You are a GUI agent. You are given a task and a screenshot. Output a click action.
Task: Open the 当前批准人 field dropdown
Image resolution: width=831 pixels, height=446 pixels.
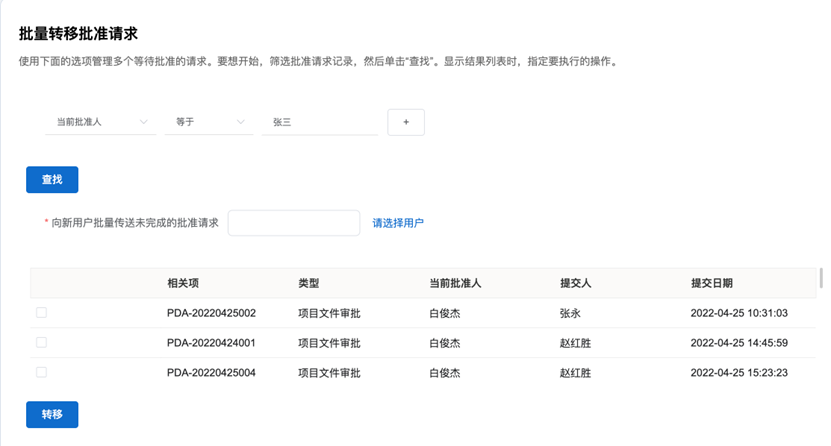click(x=100, y=122)
